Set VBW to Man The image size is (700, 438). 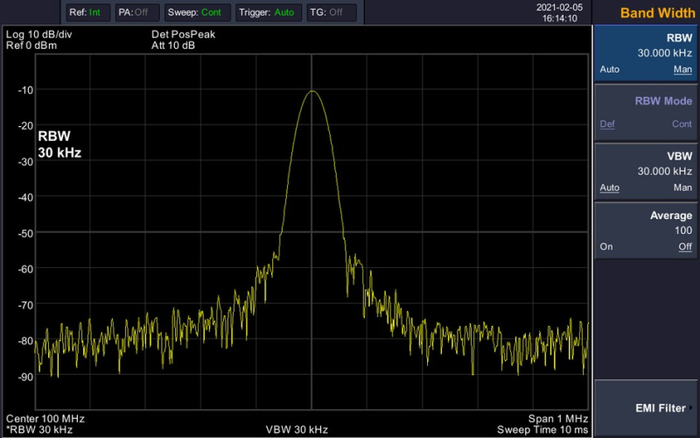tap(683, 188)
